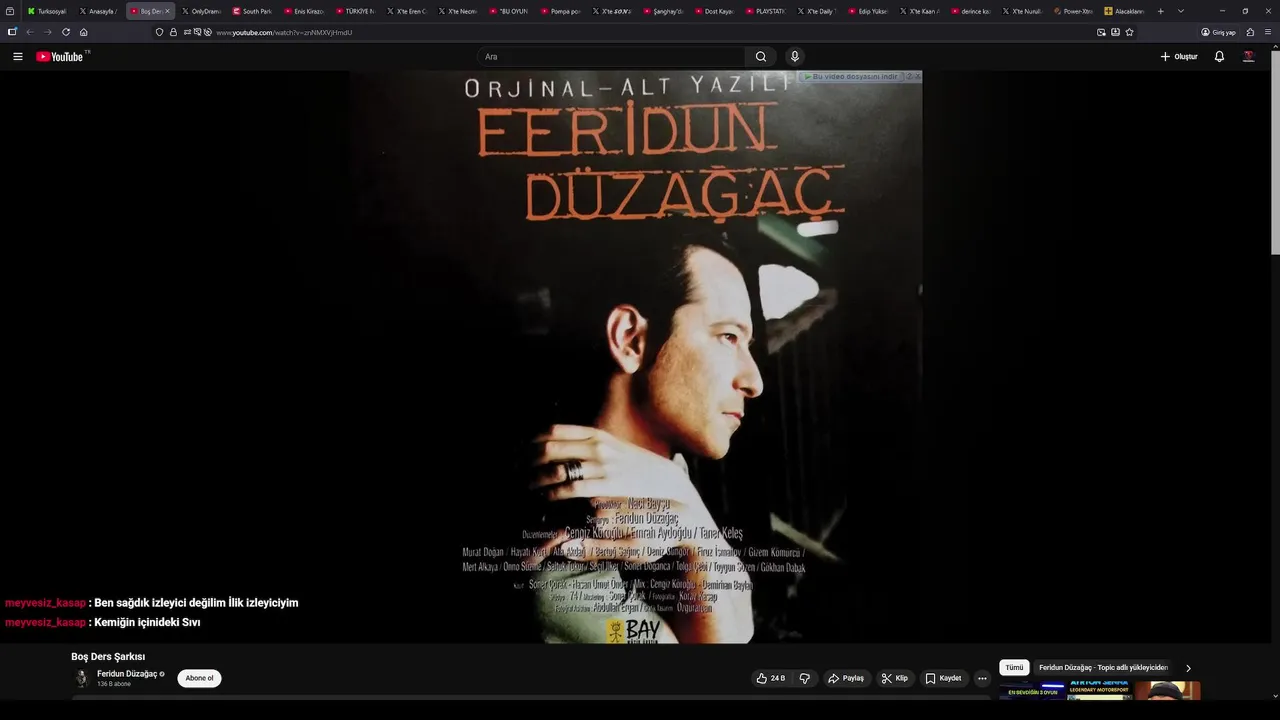Screen dimensions: 1280x720
Task: Go forward with the browser forward arrow
Action: [x=47, y=32]
